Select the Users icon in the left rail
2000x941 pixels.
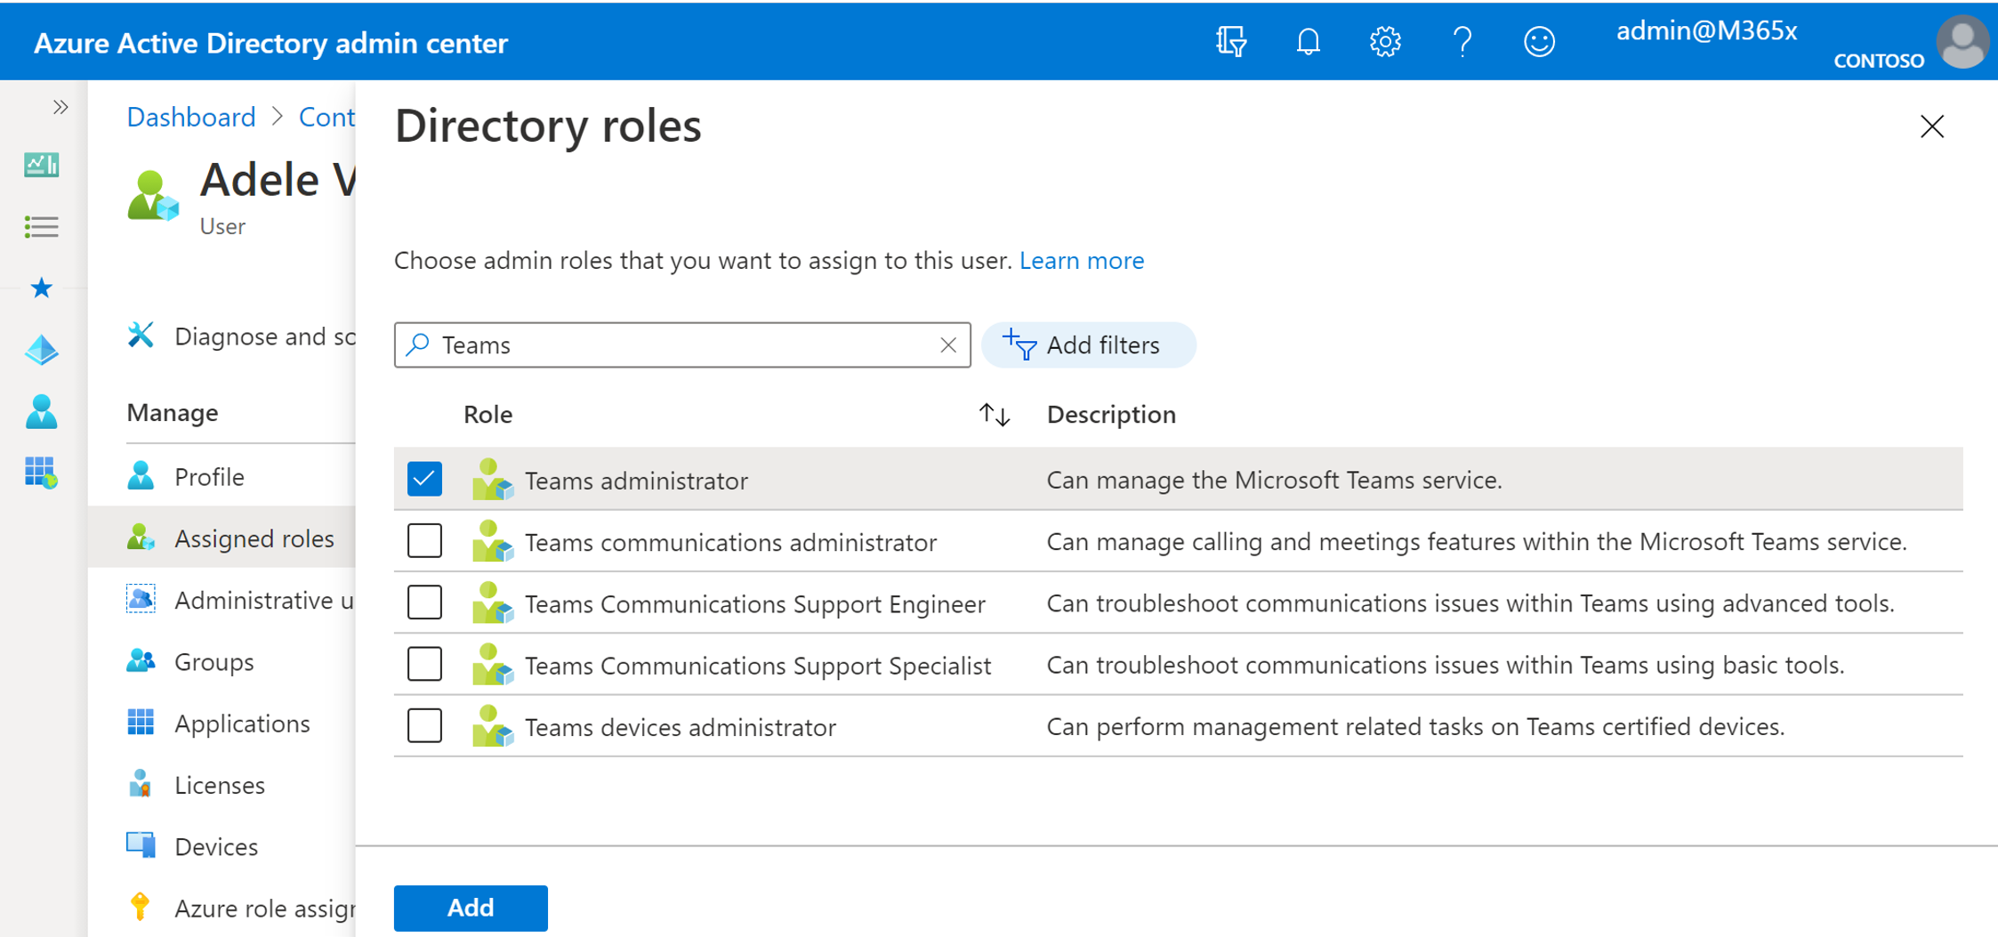pyautogui.click(x=41, y=411)
